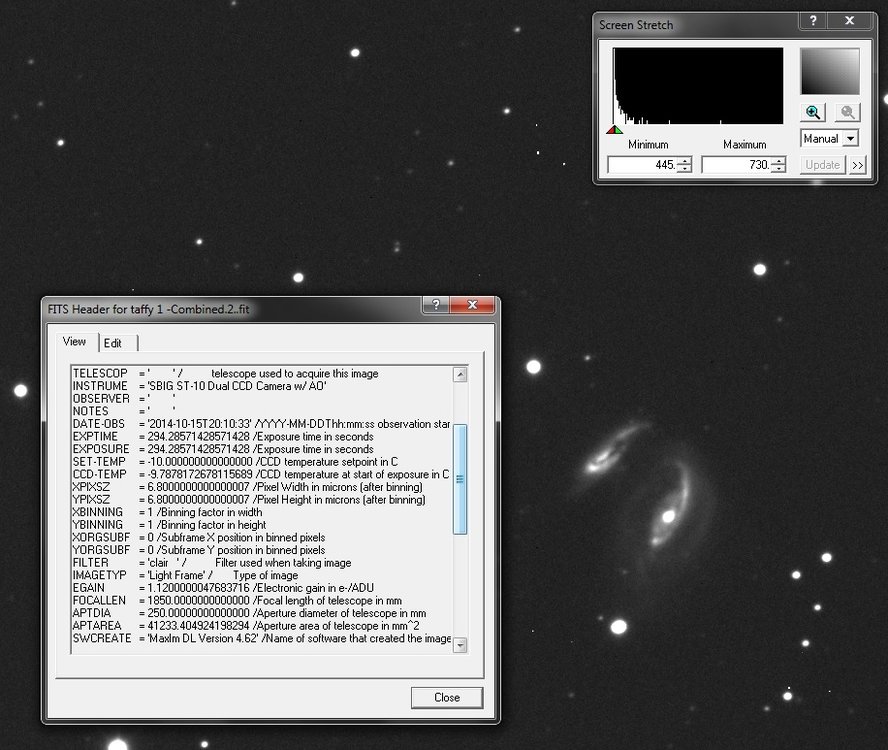
Task: Open the Manual stretch mode dropdown
Action: pos(830,139)
